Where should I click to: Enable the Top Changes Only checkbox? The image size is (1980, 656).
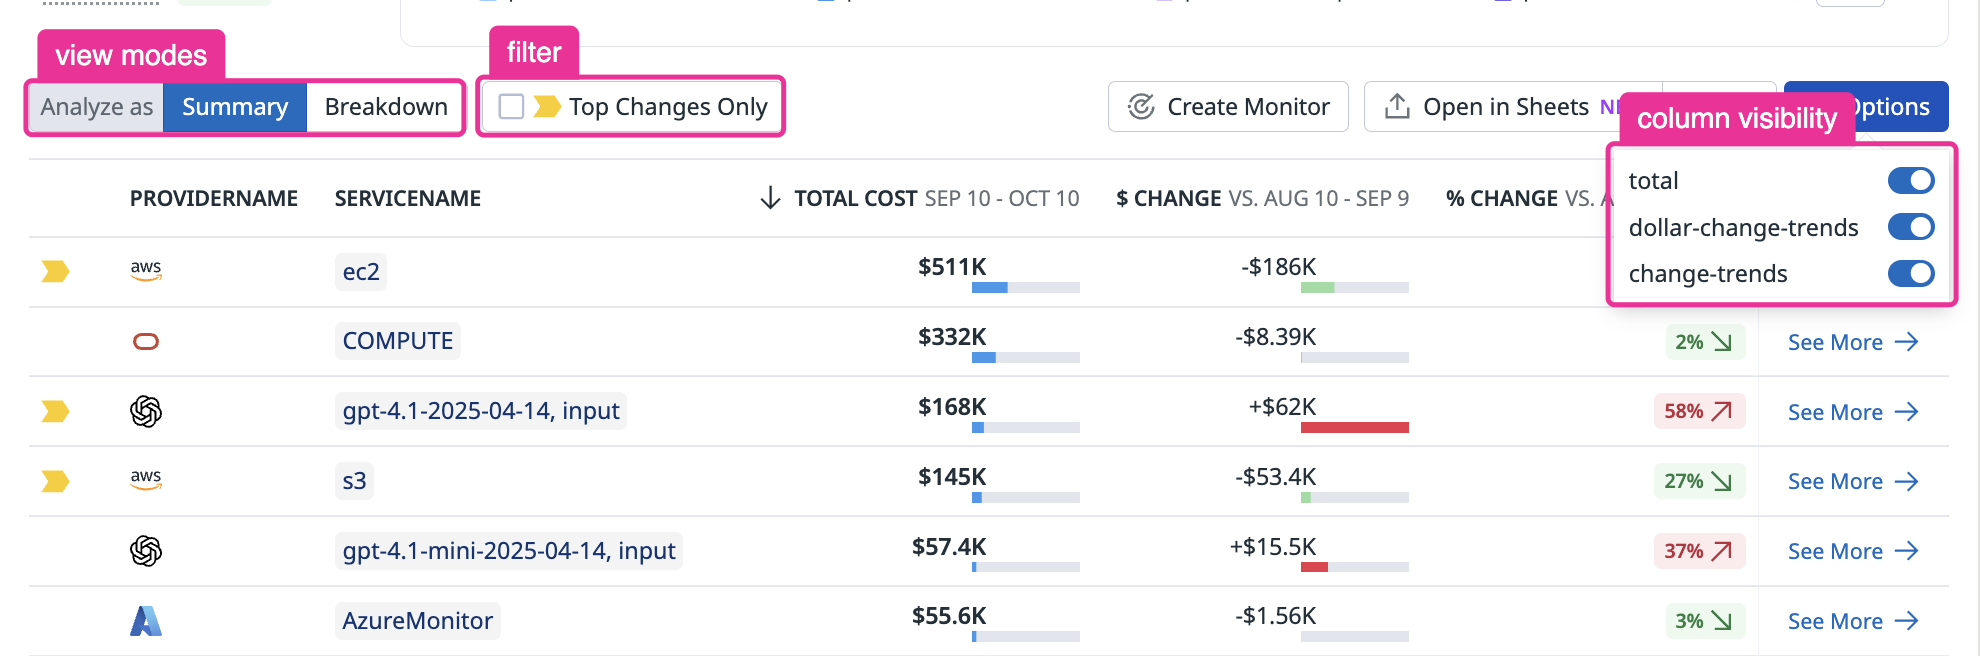tap(511, 107)
